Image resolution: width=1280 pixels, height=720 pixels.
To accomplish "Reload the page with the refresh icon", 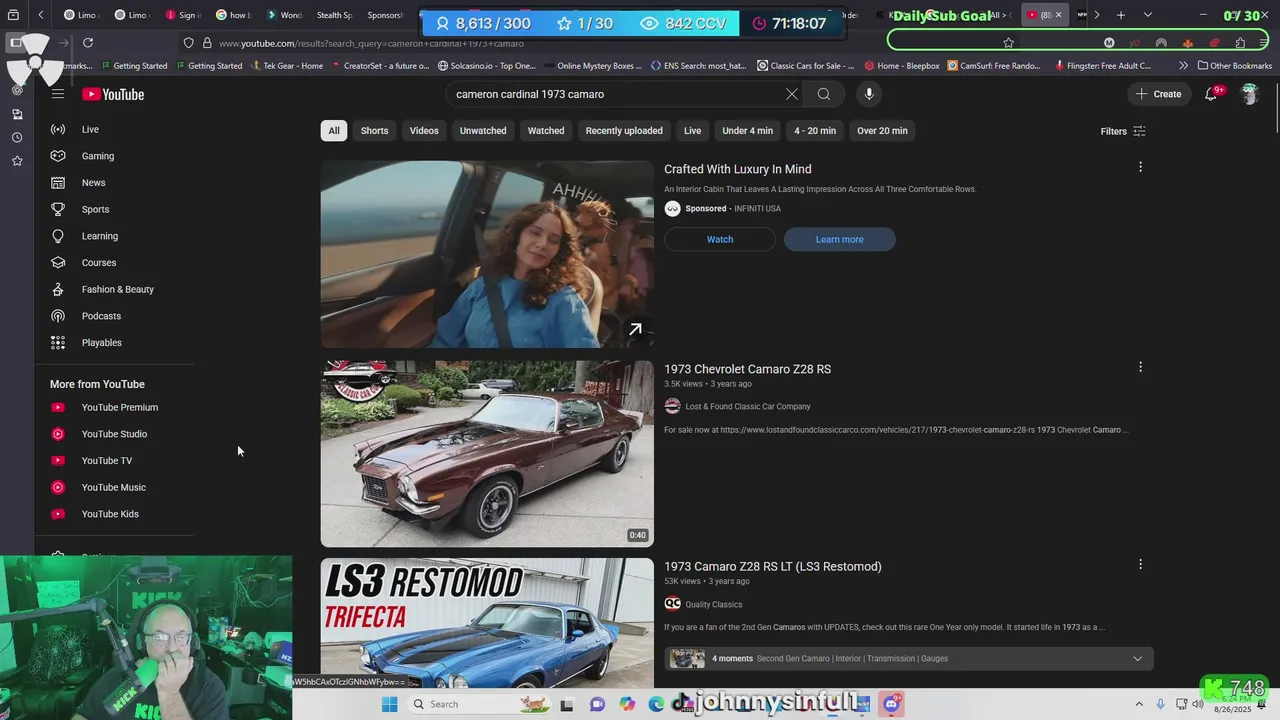I will (88, 43).
